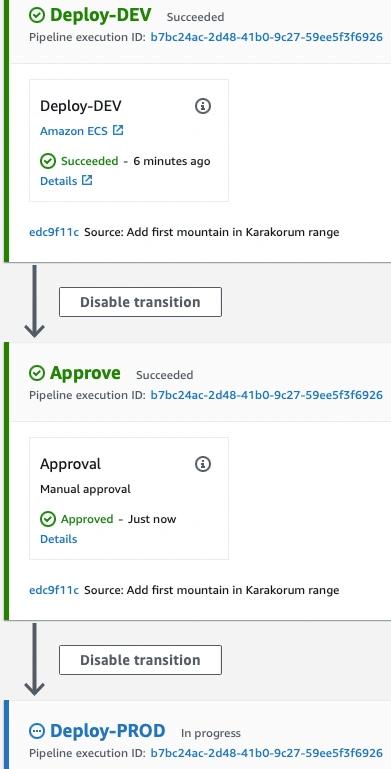
Task: Open info icon on Approval action
Action: coord(203,463)
